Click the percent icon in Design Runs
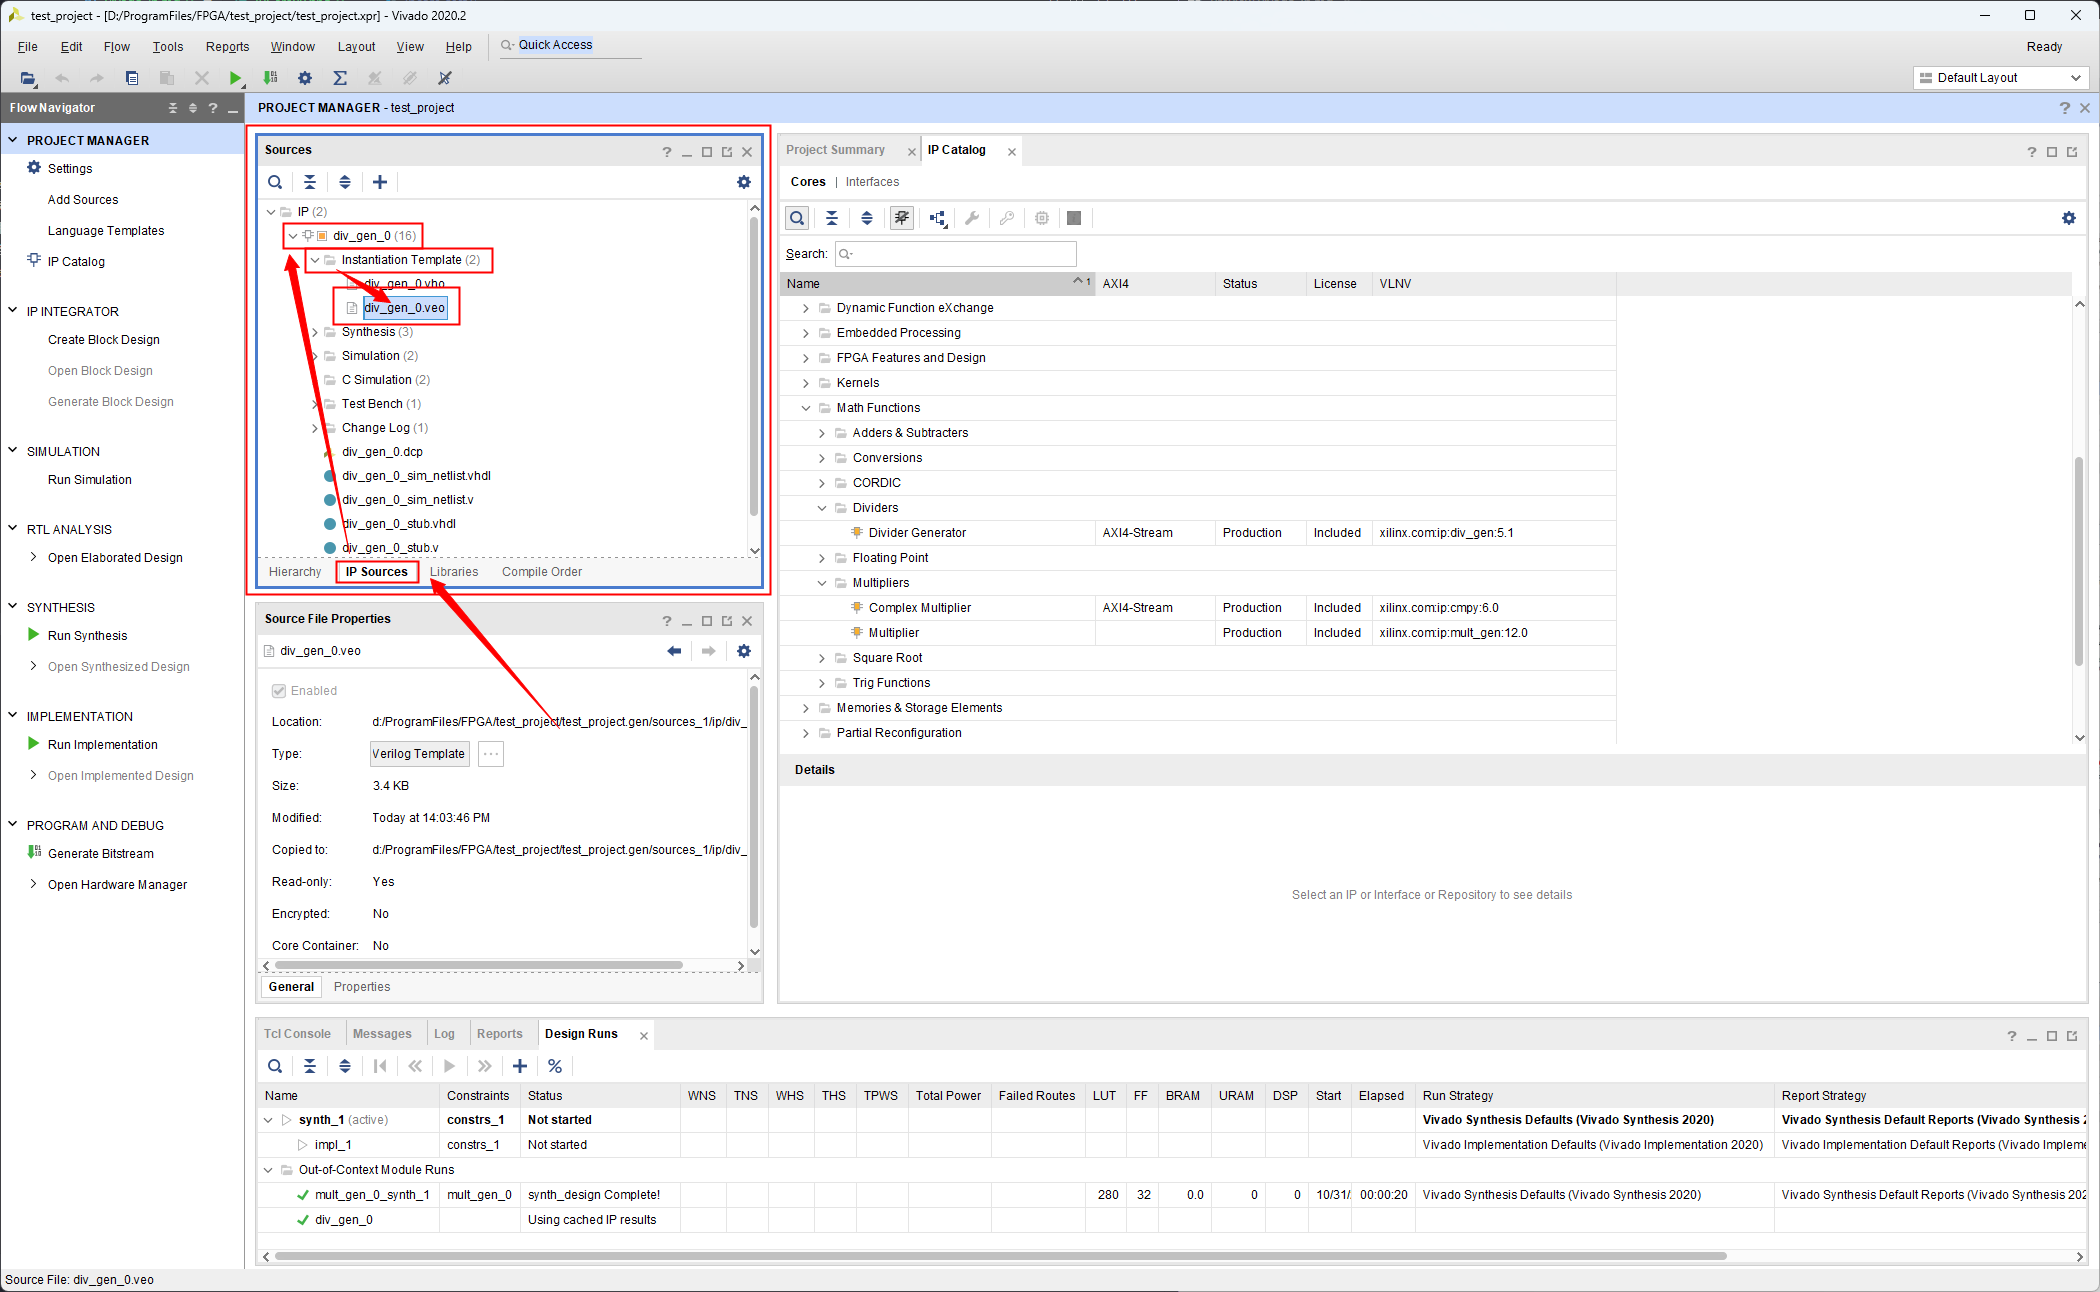Image resolution: width=2100 pixels, height=1292 pixels. click(x=555, y=1066)
